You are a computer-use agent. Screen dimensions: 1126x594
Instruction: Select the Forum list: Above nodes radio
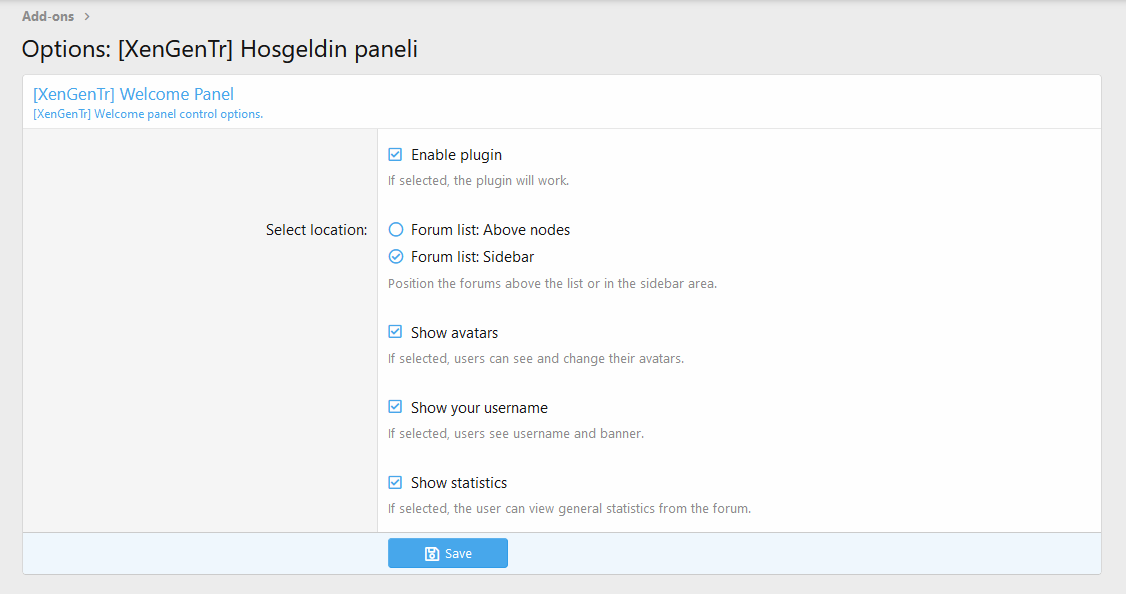[x=395, y=230]
